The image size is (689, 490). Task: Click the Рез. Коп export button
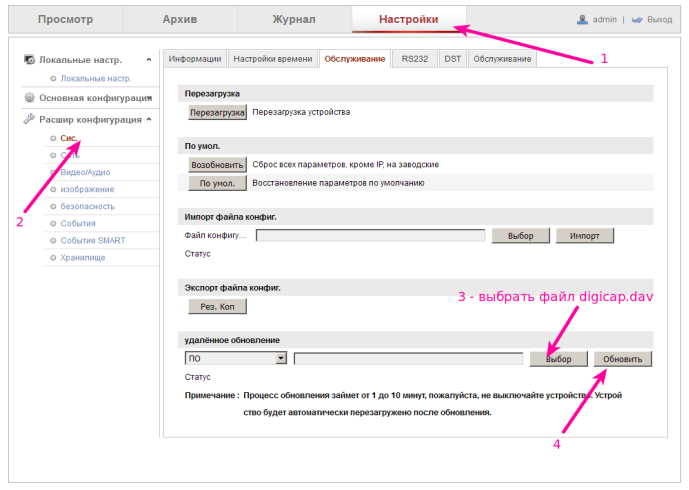217,306
